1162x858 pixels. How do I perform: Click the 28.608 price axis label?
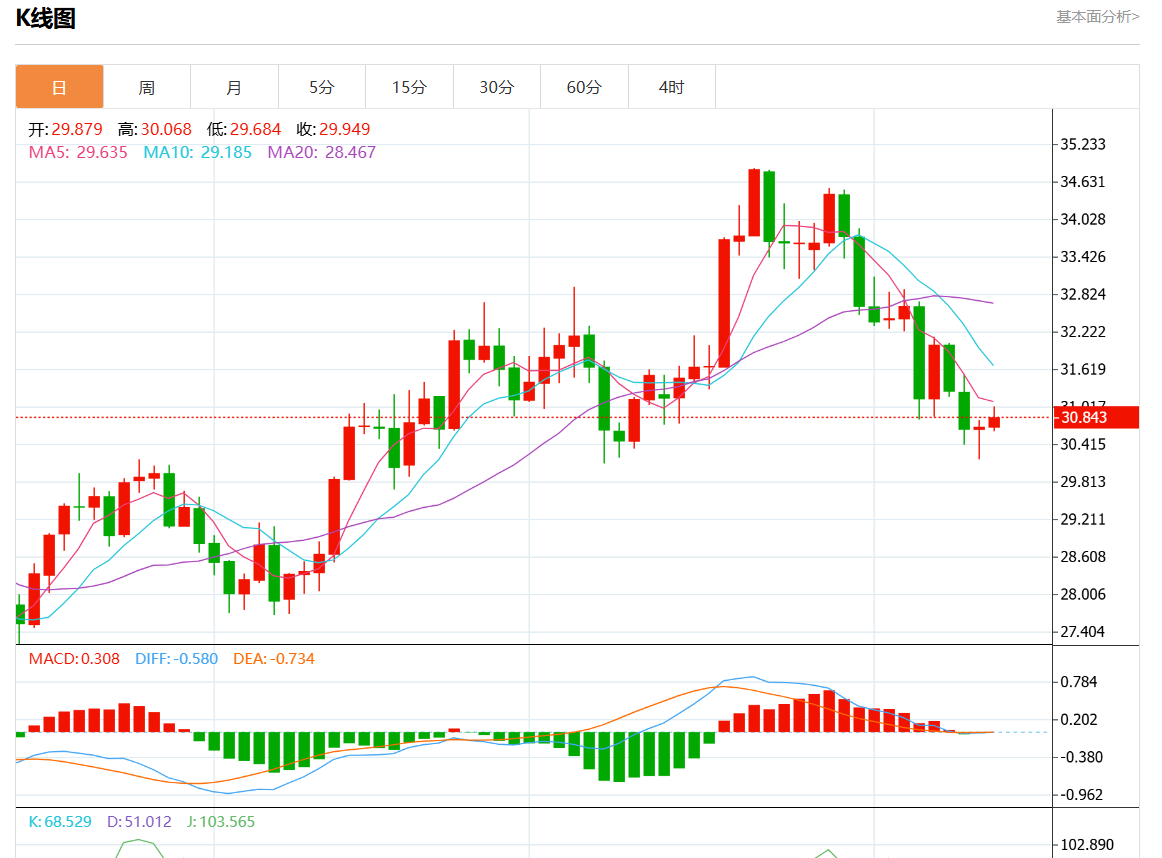[1083, 556]
